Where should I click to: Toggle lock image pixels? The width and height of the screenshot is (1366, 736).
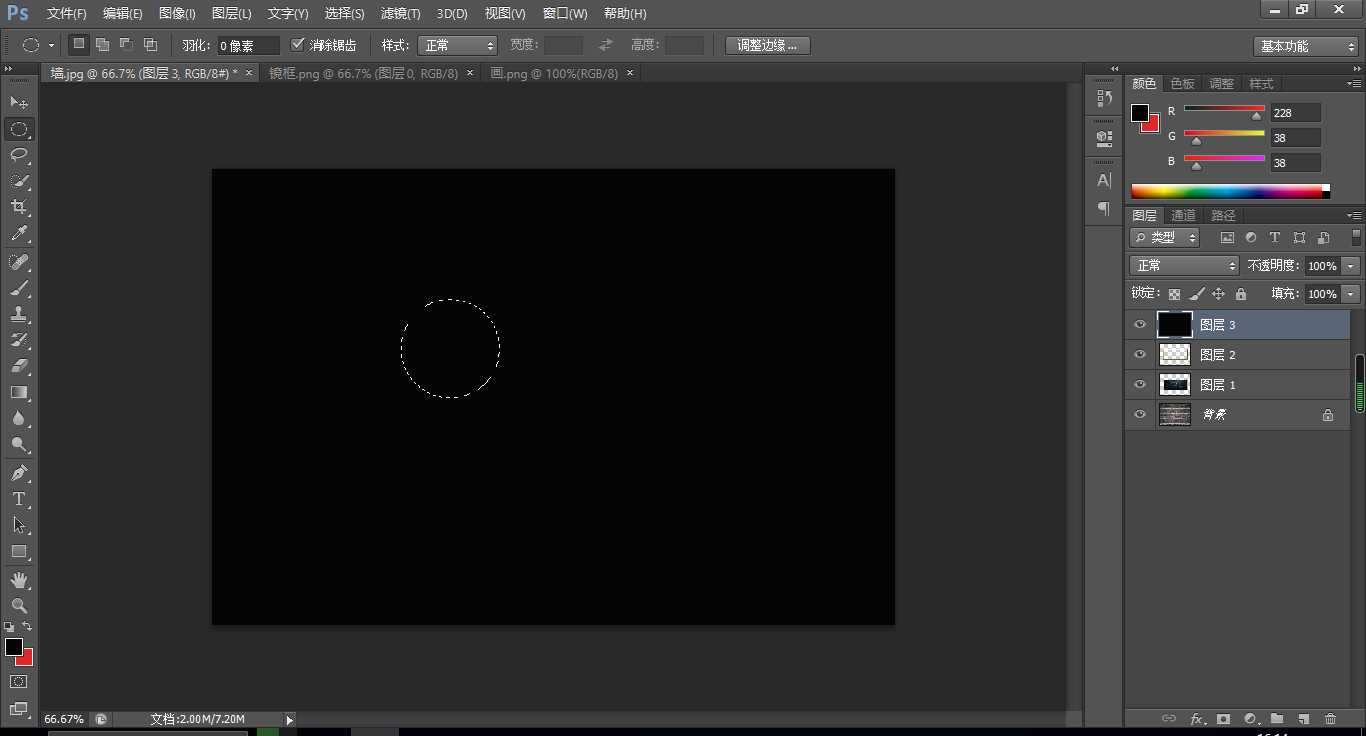pos(1197,294)
